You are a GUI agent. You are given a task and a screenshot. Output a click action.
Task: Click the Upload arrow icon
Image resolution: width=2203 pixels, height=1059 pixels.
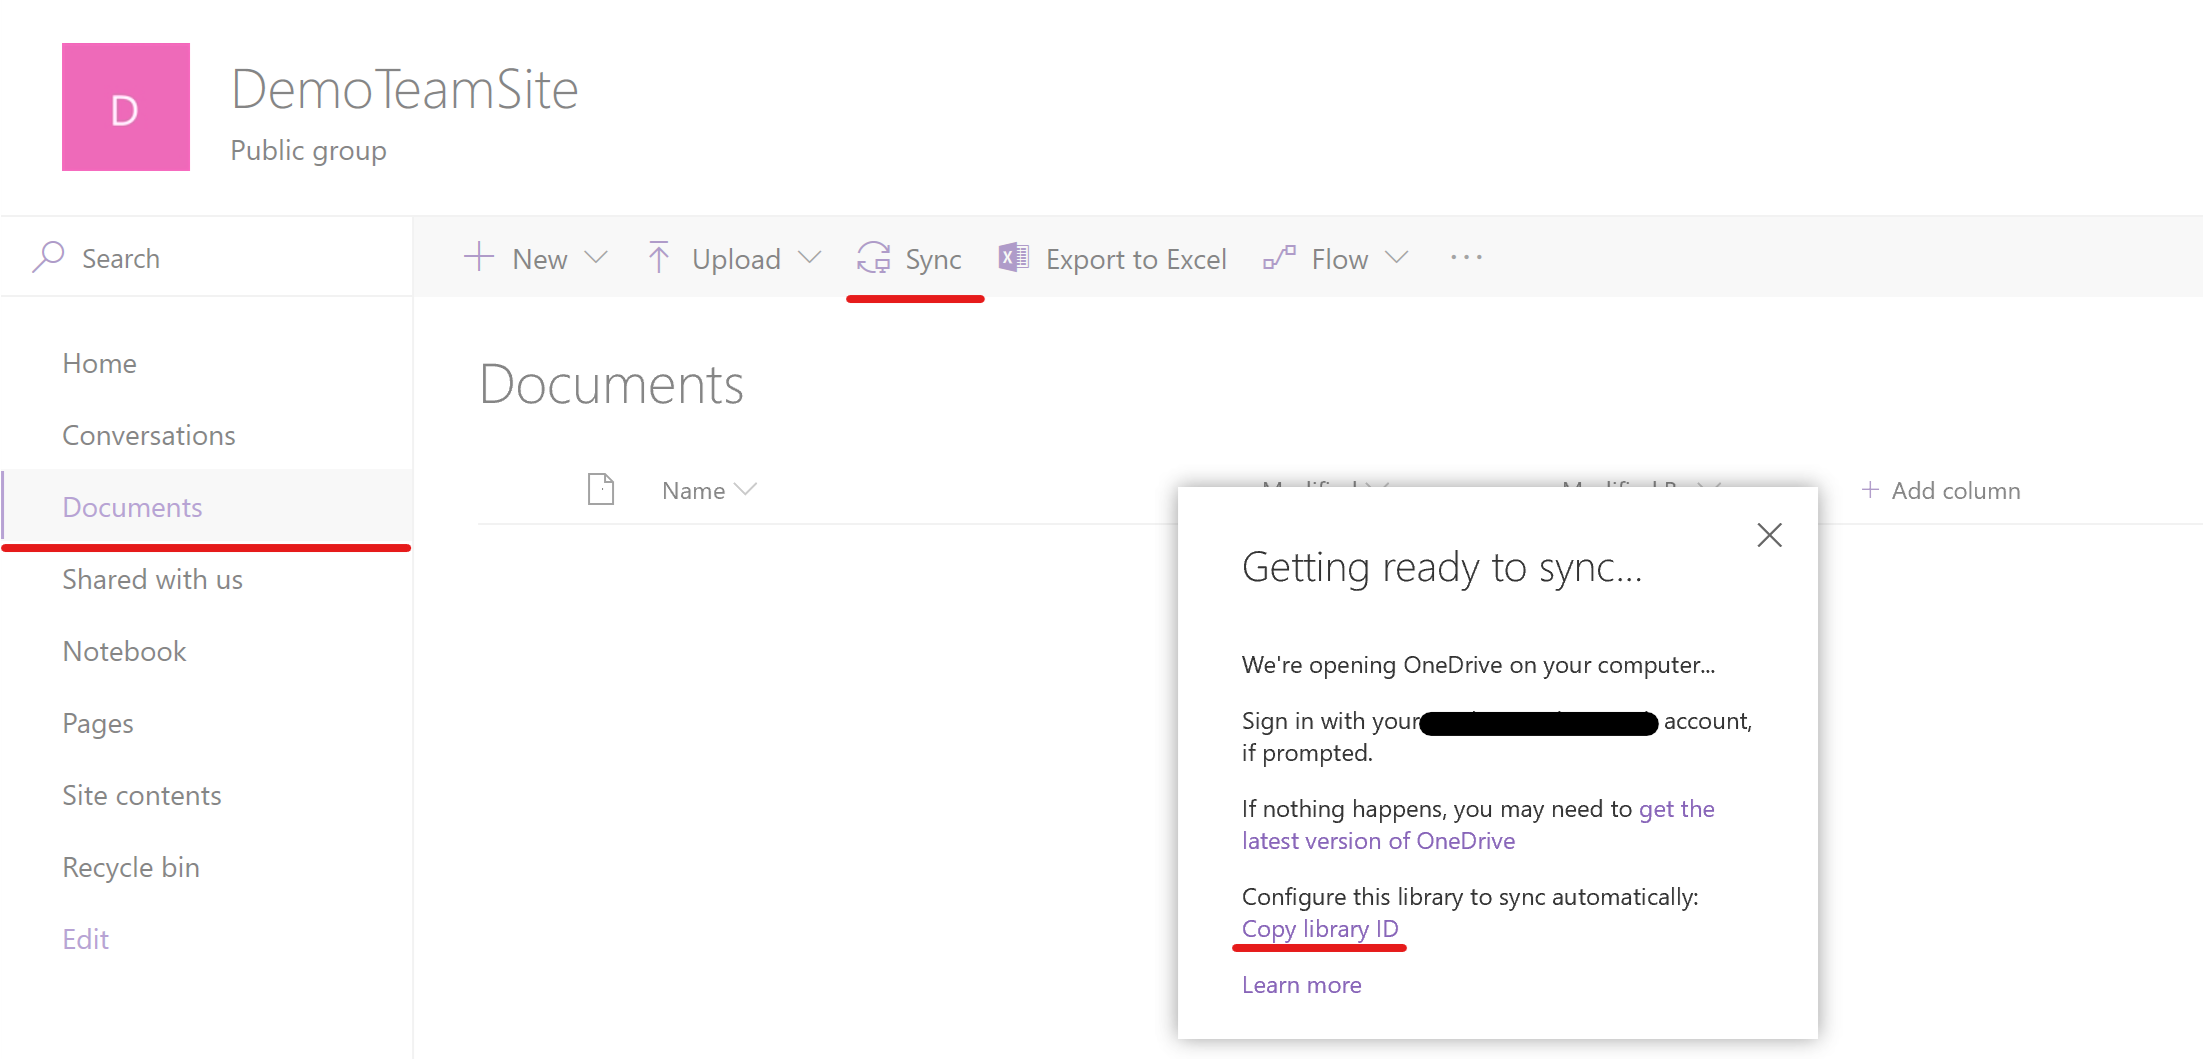(x=658, y=257)
